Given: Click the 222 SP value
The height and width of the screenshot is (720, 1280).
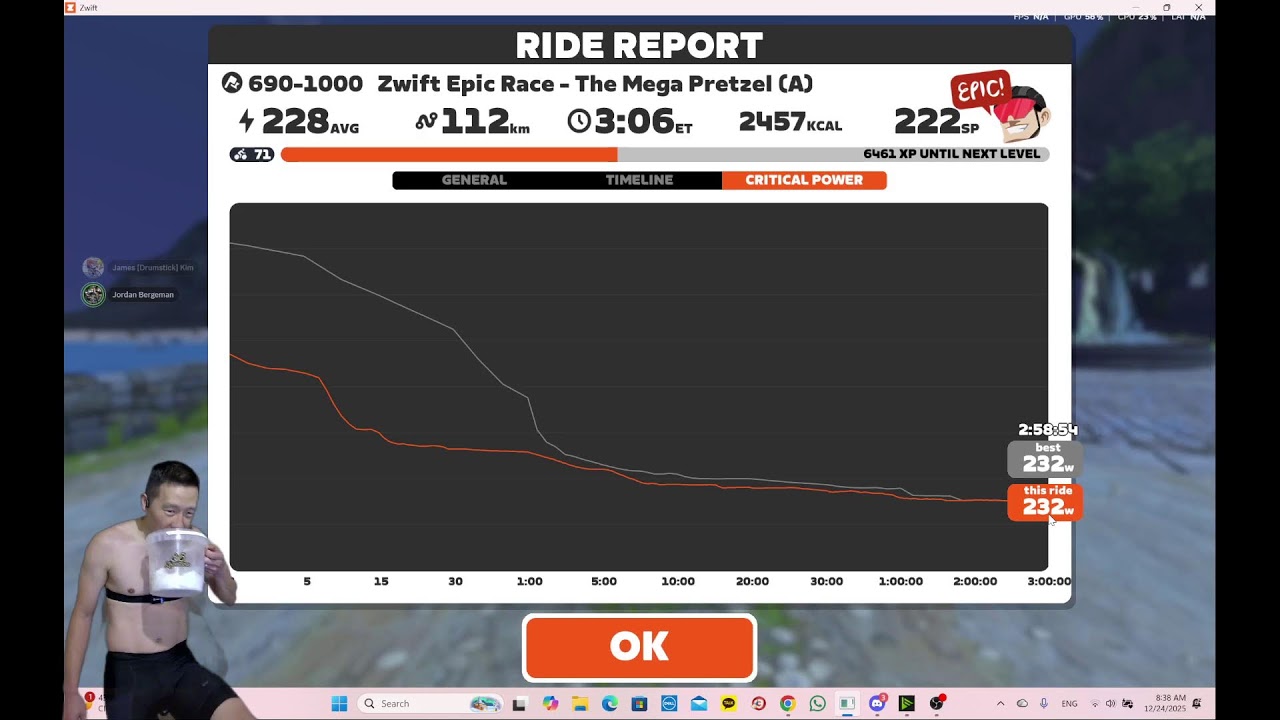Looking at the screenshot, I should pos(936,122).
